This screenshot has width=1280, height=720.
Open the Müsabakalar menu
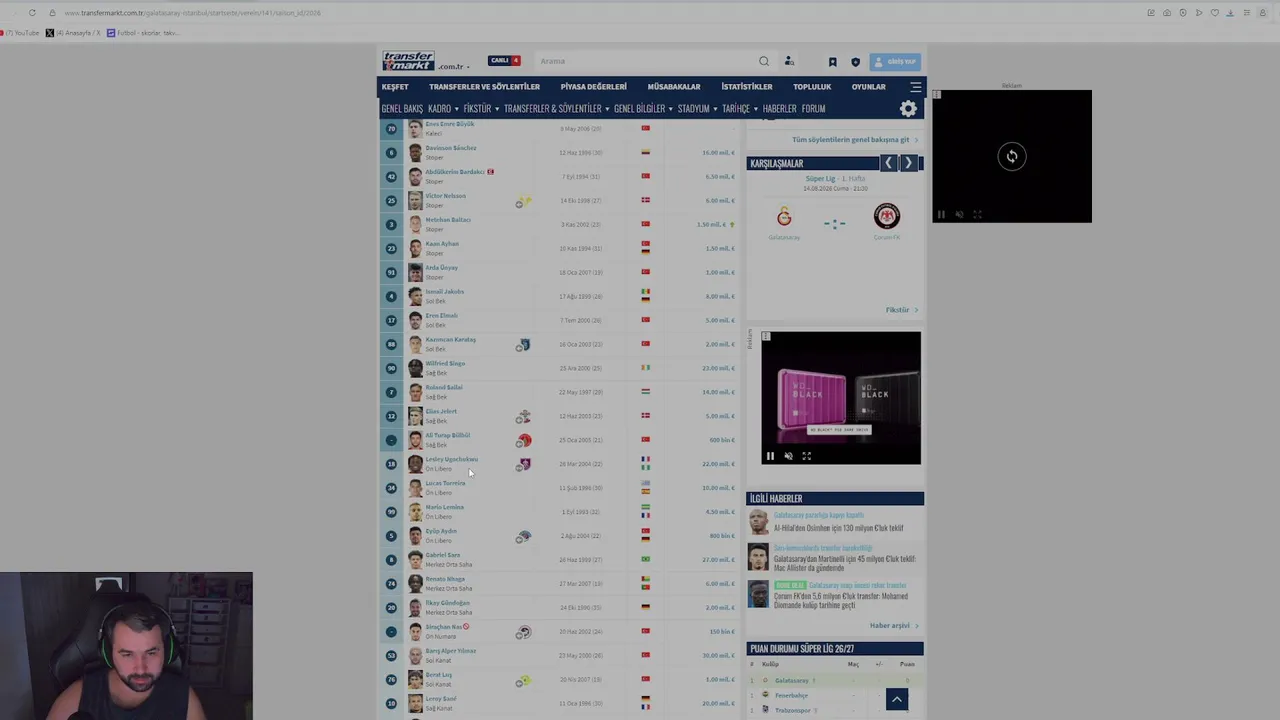click(674, 87)
